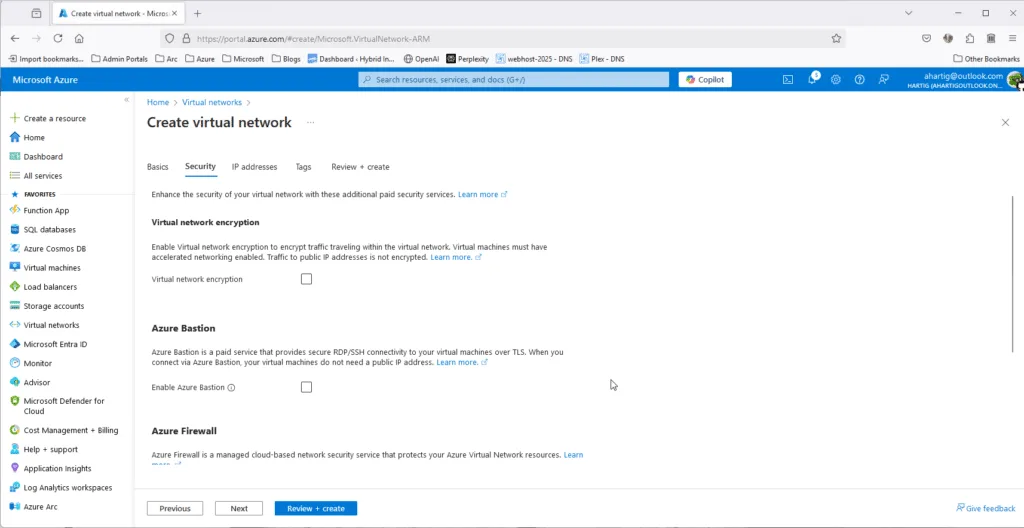Open the browser list all tabs arrow
Image resolution: width=1024 pixels, height=528 pixels.
coord(908,13)
